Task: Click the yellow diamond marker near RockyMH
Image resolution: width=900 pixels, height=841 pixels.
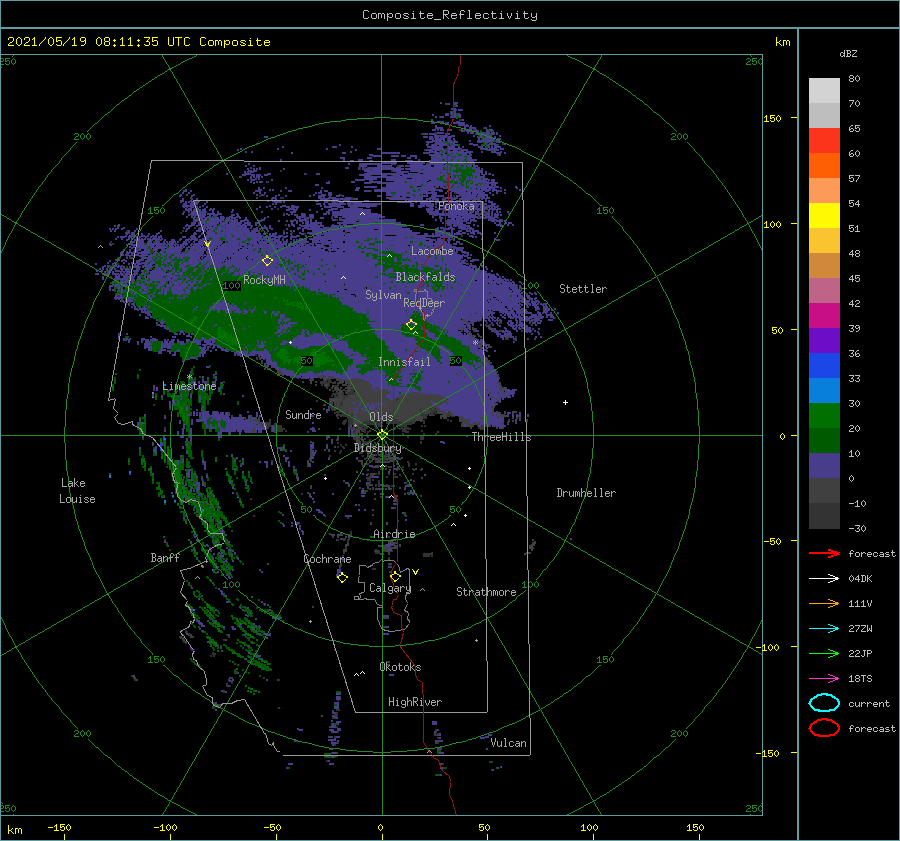Action: point(267,261)
